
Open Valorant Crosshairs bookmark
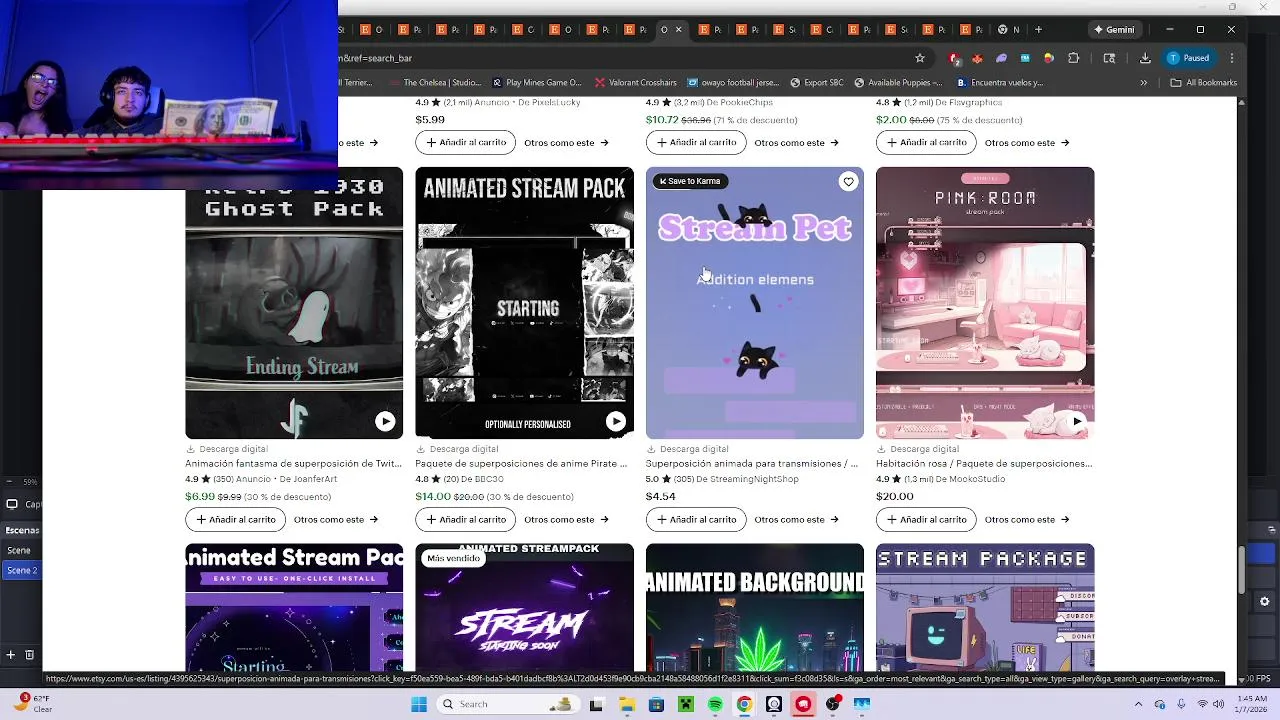pyautogui.click(x=635, y=83)
